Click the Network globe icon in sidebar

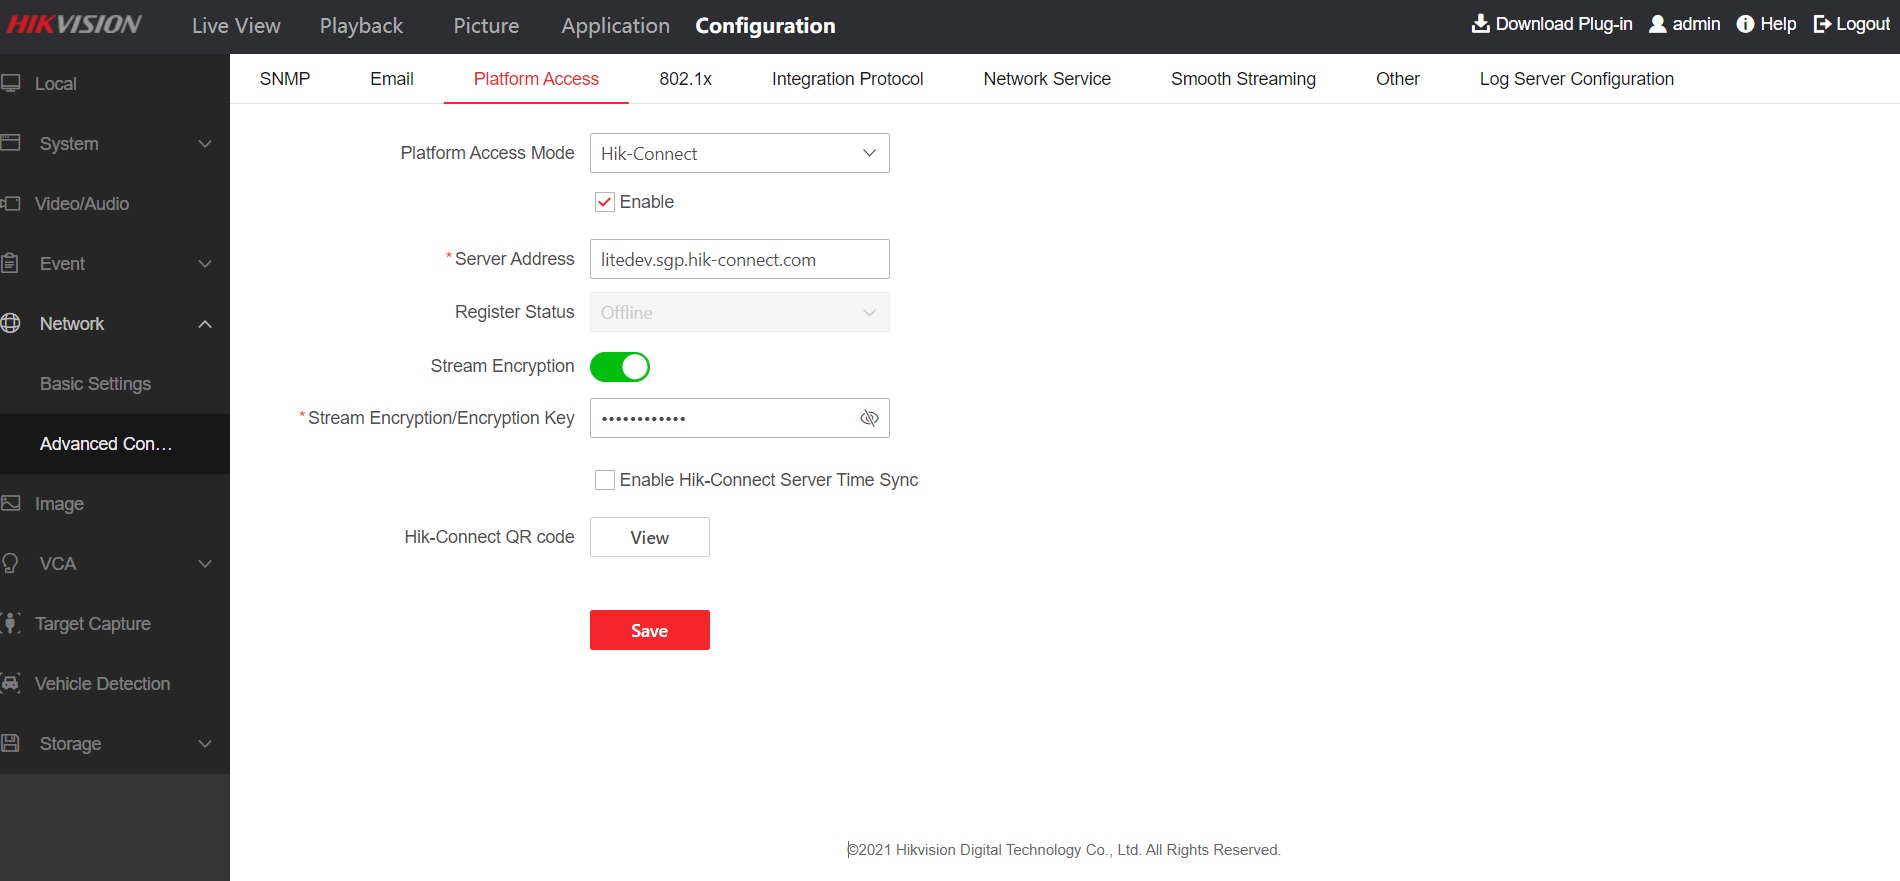[11, 323]
